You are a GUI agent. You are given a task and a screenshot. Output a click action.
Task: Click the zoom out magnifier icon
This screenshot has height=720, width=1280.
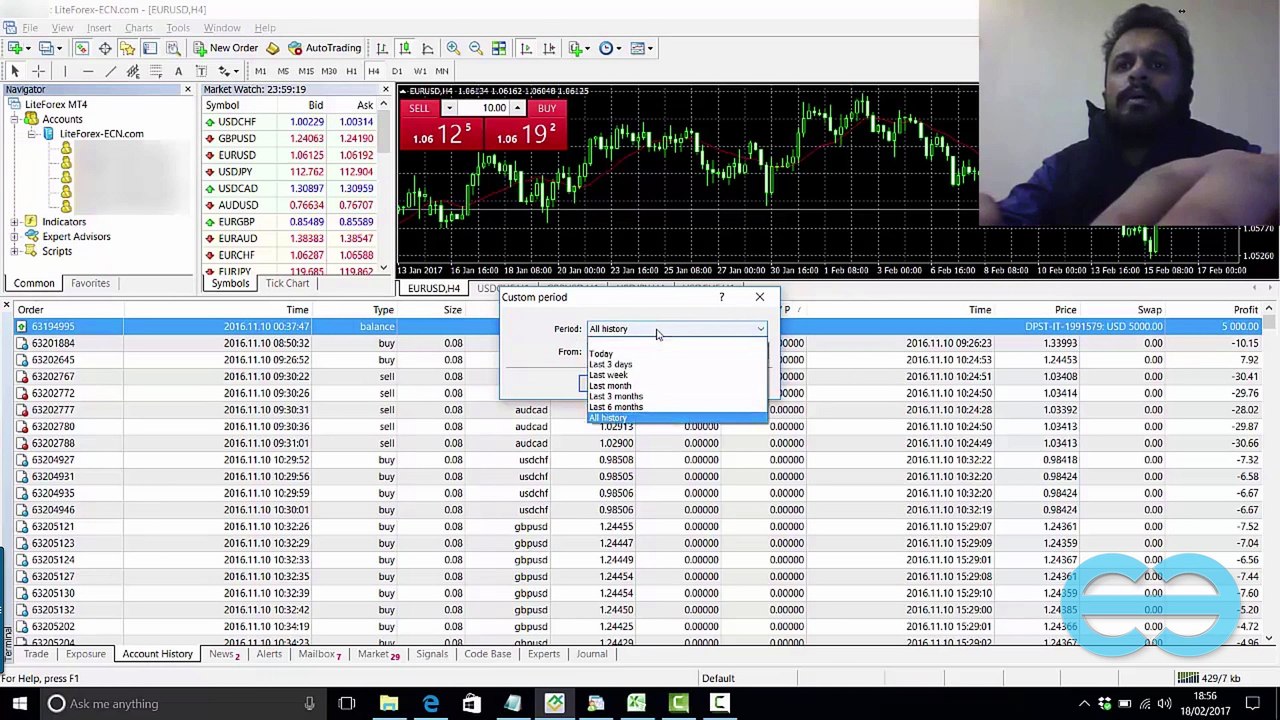[476, 48]
